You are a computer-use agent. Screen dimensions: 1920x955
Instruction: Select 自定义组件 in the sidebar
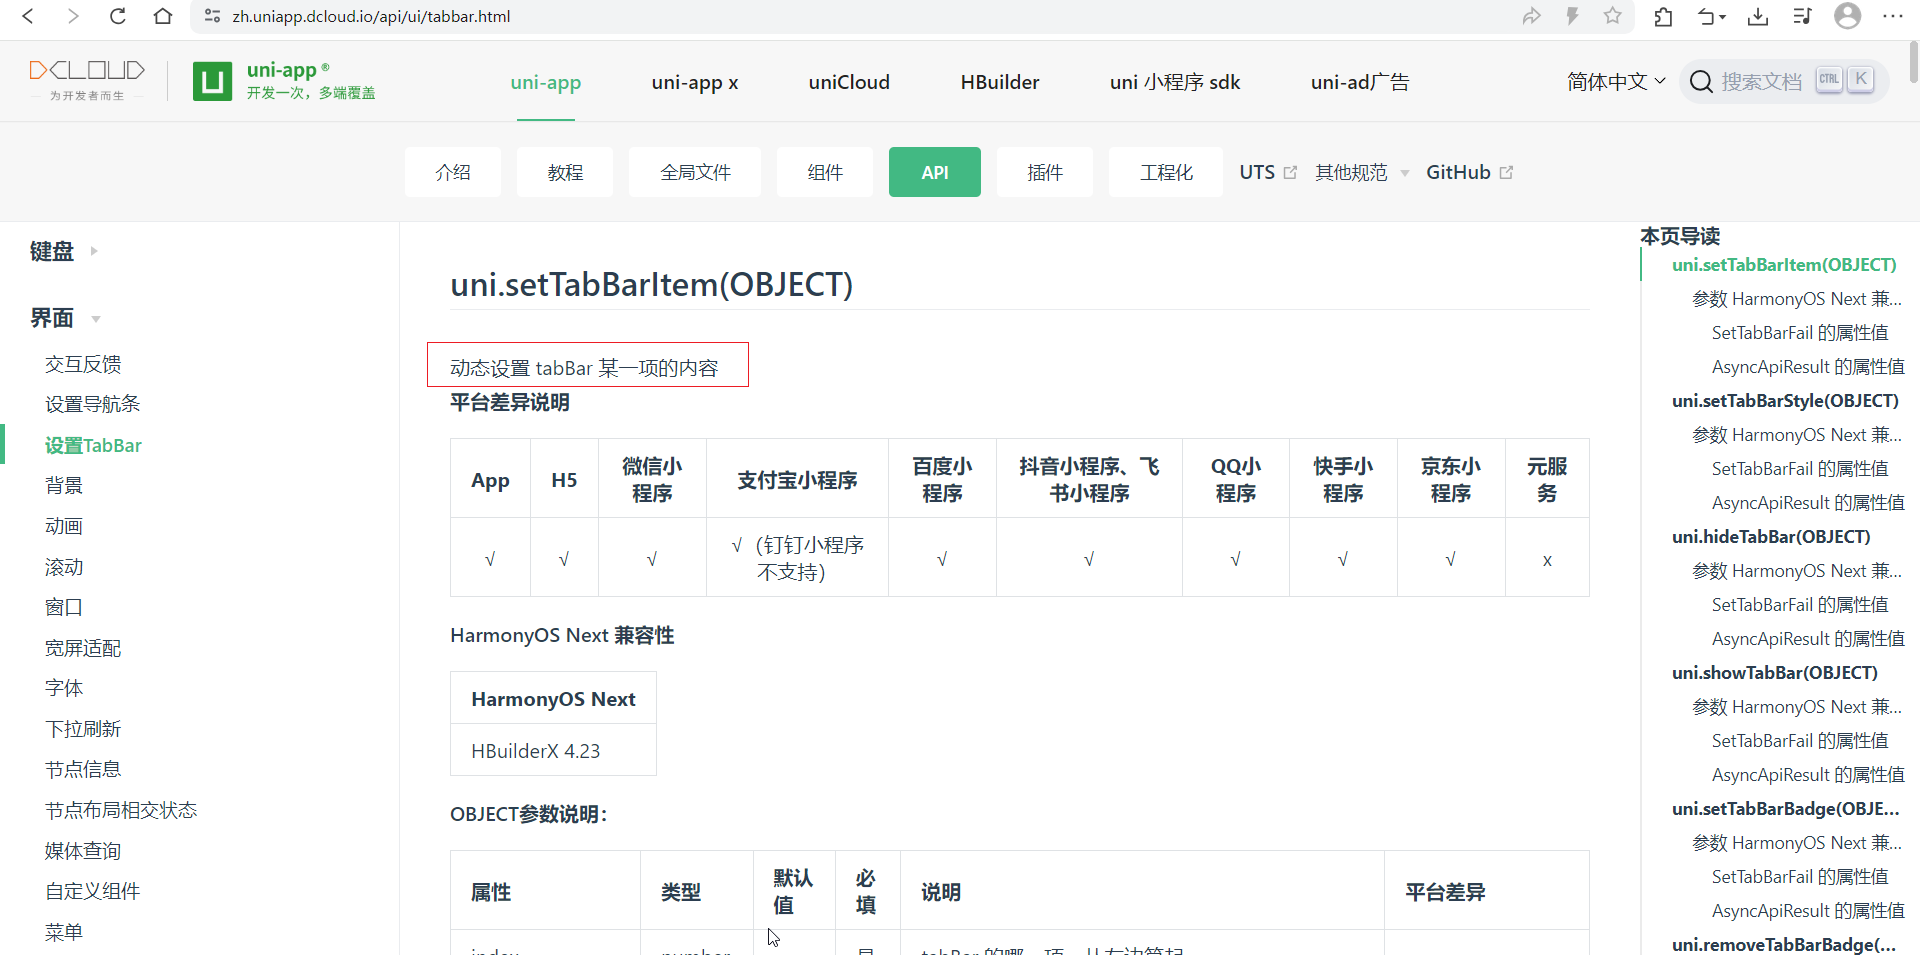(x=92, y=891)
